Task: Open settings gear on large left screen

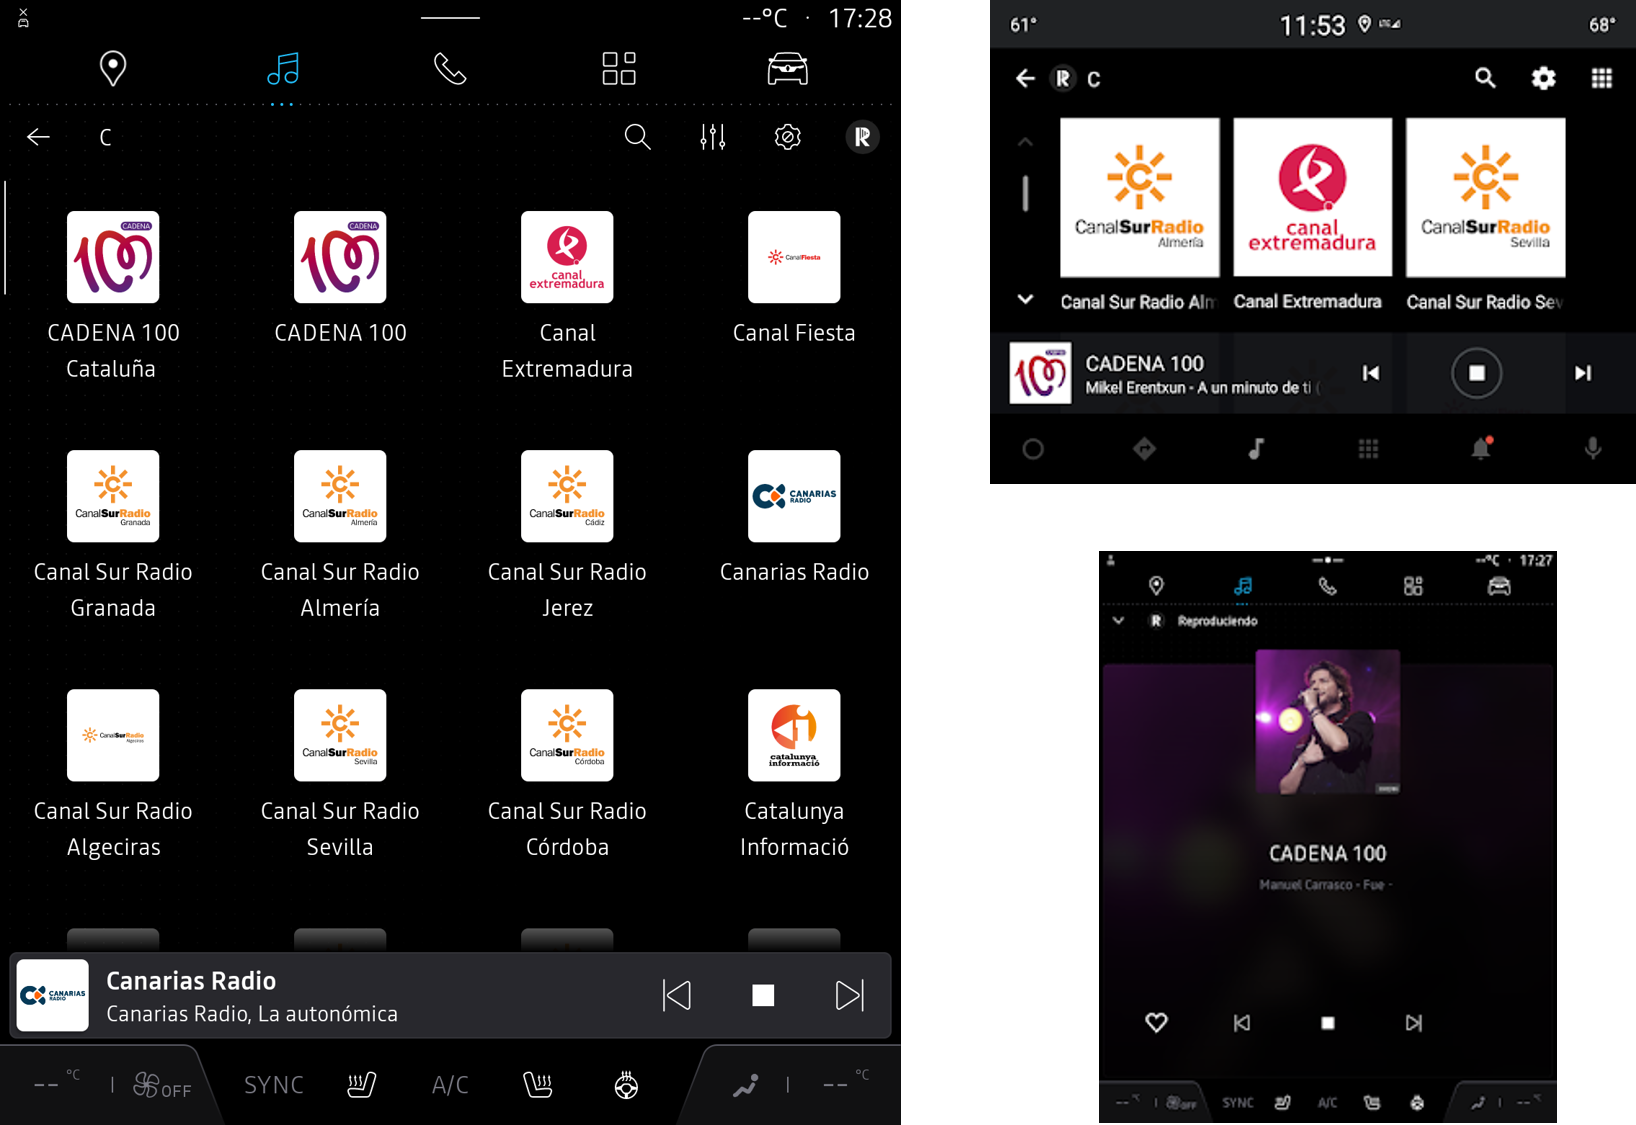Action: (788, 137)
